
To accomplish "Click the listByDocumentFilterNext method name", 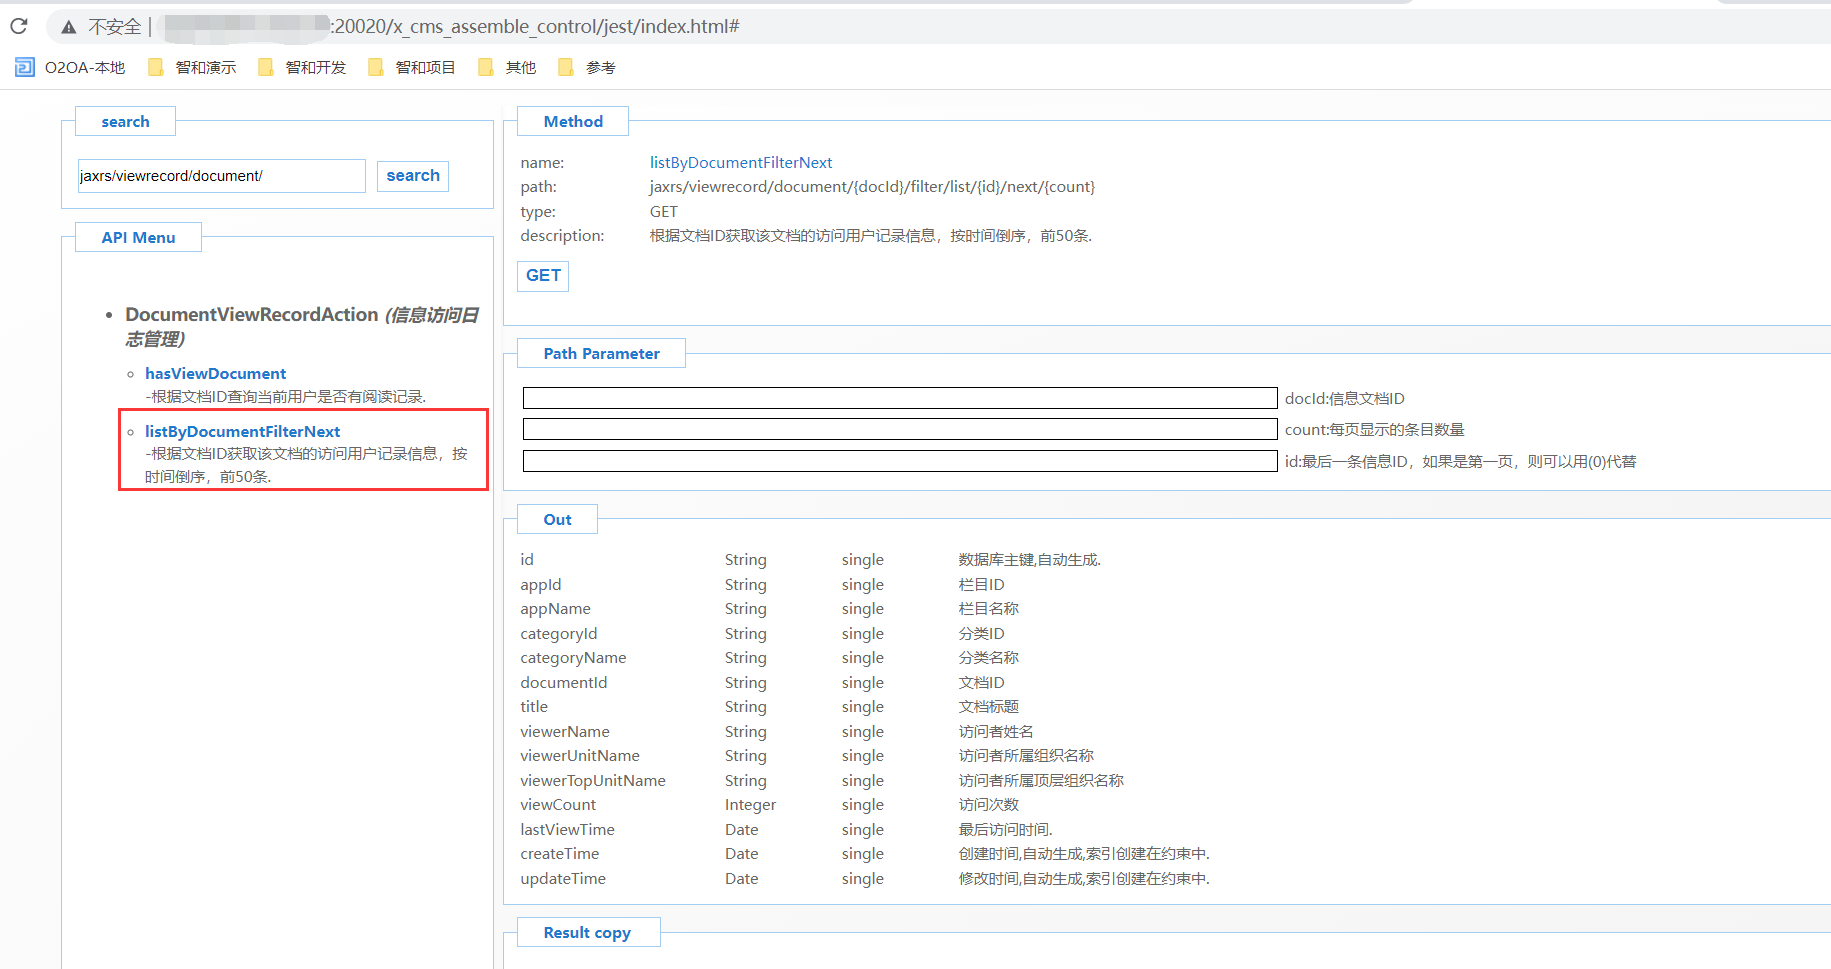I will (740, 163).
